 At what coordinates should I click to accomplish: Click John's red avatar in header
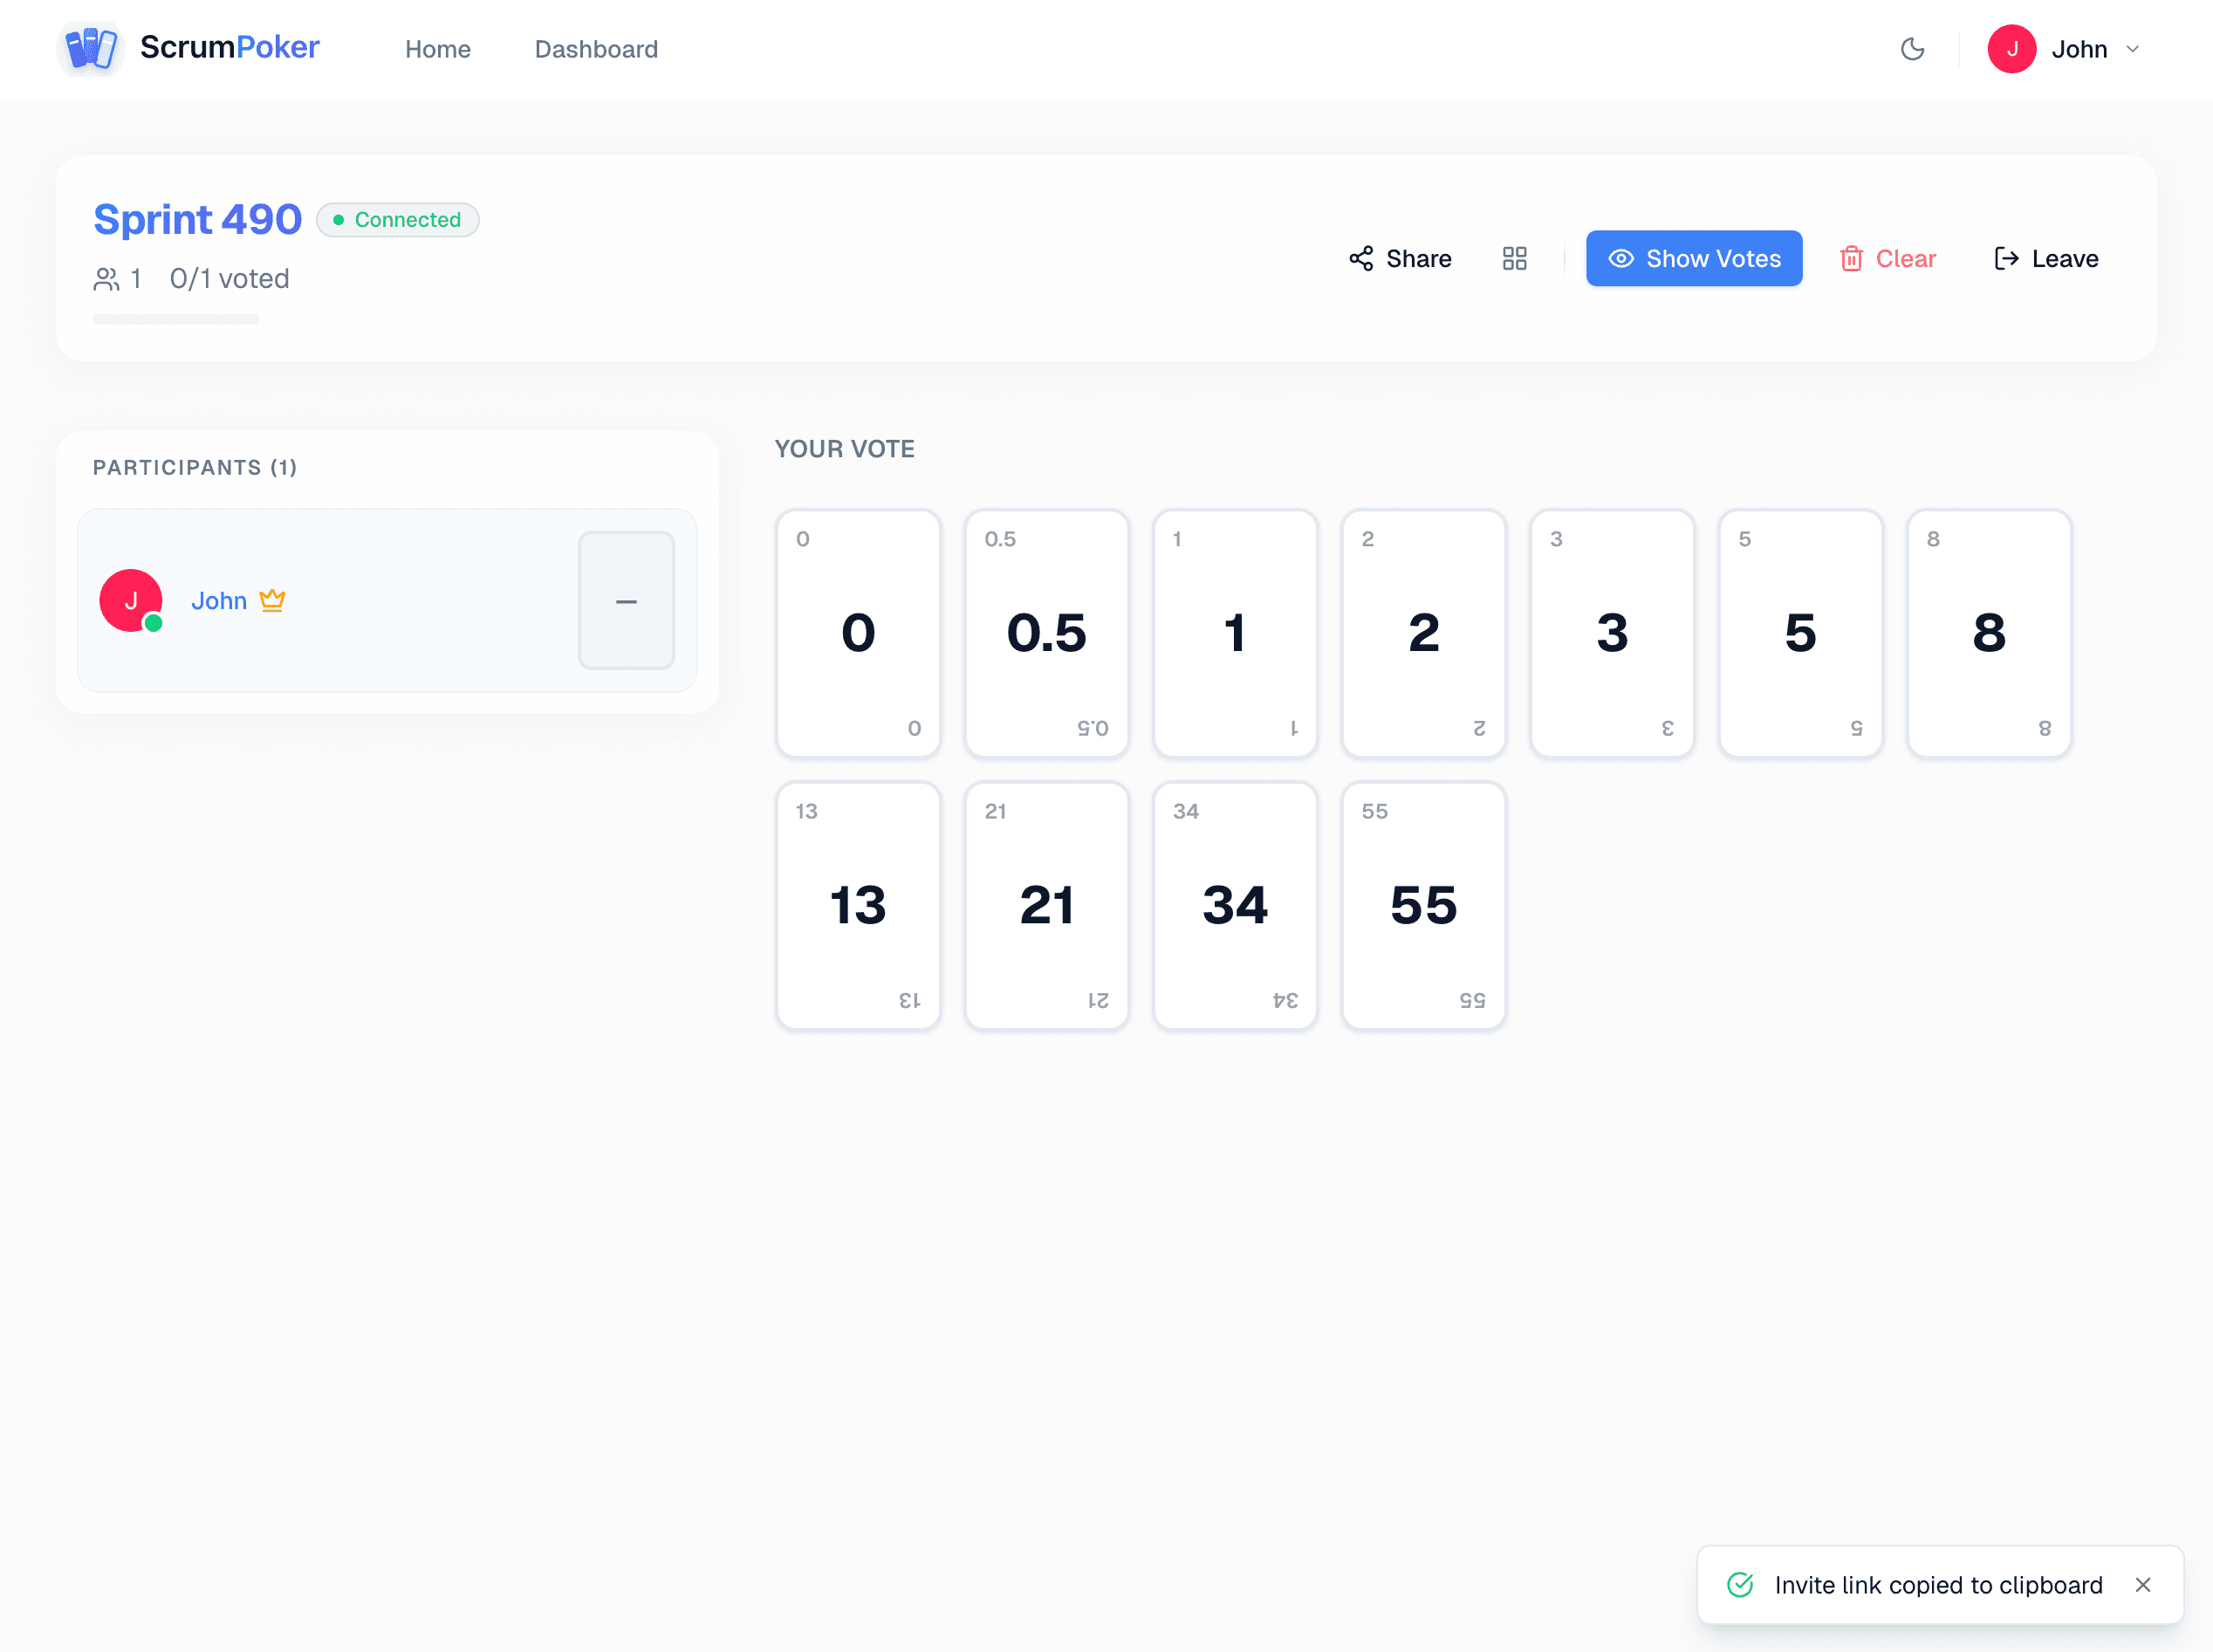(x=2011, y=49)
